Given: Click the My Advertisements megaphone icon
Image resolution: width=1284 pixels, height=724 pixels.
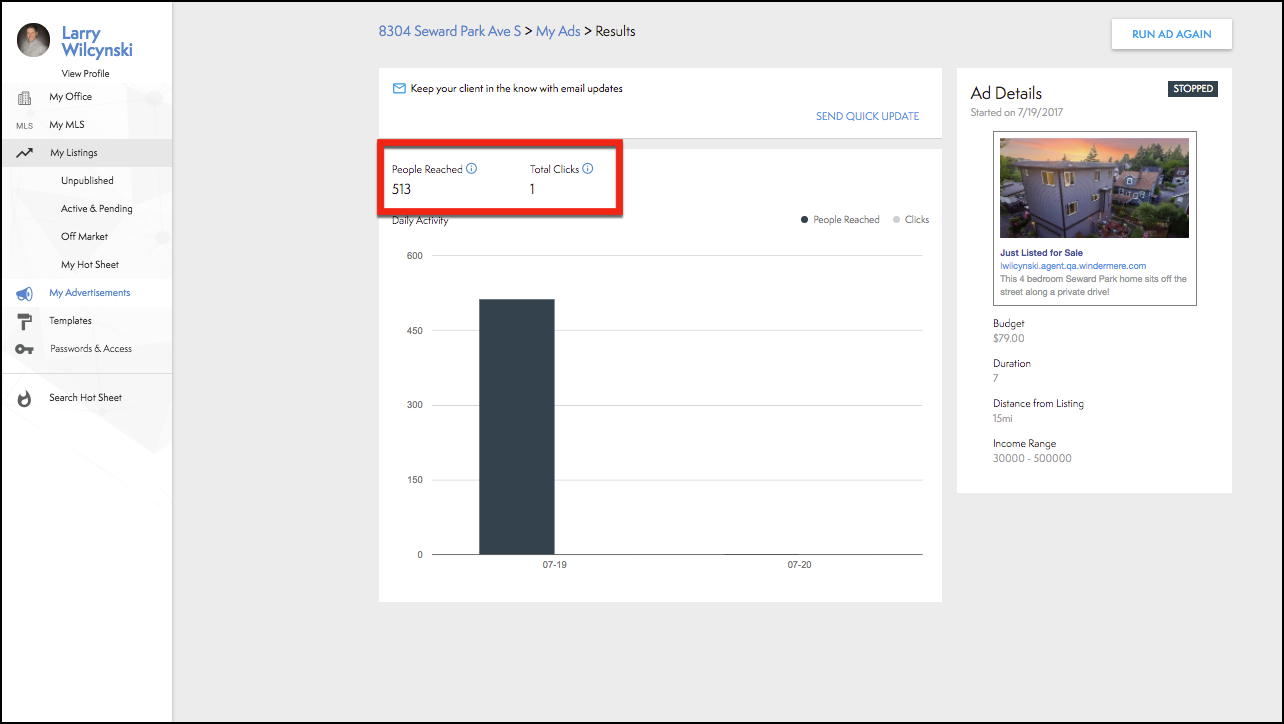Looking at the screenshot, I should click(x=24, y=293).
